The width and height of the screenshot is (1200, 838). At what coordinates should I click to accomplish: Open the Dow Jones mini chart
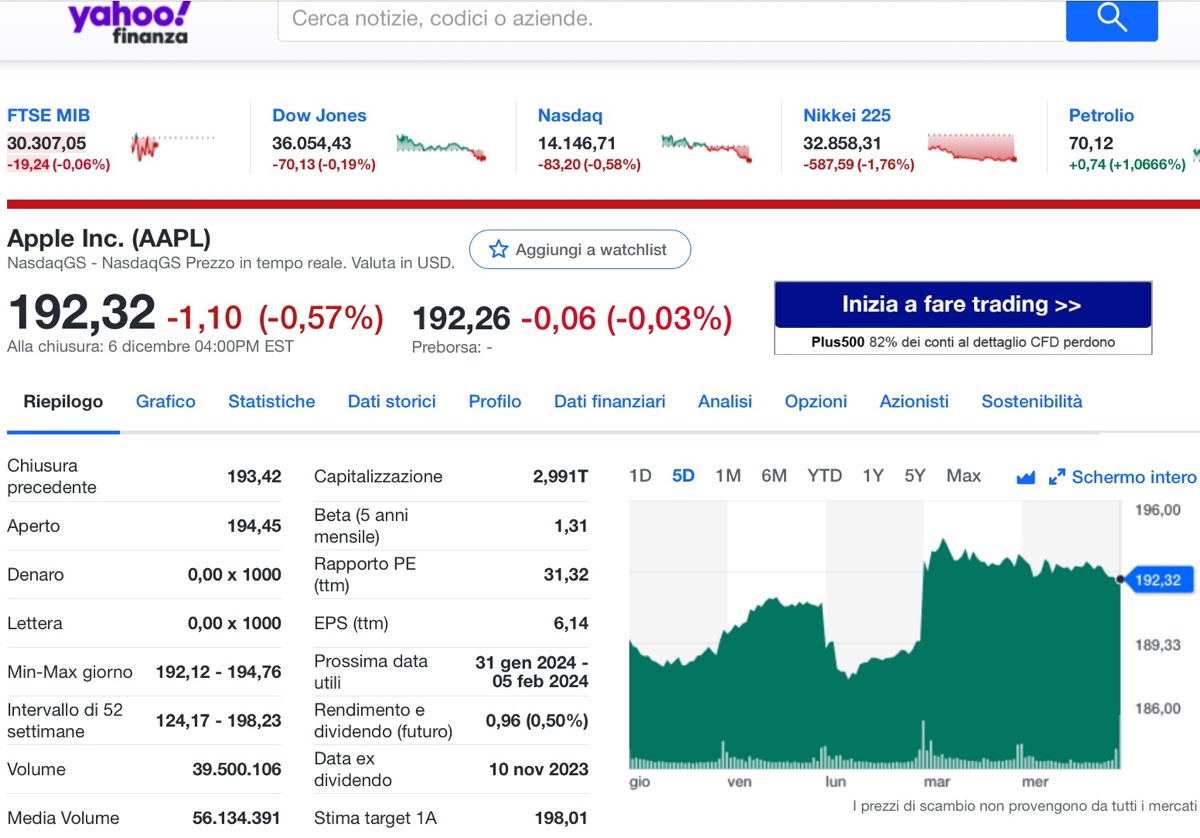click(x=441, y=147)
